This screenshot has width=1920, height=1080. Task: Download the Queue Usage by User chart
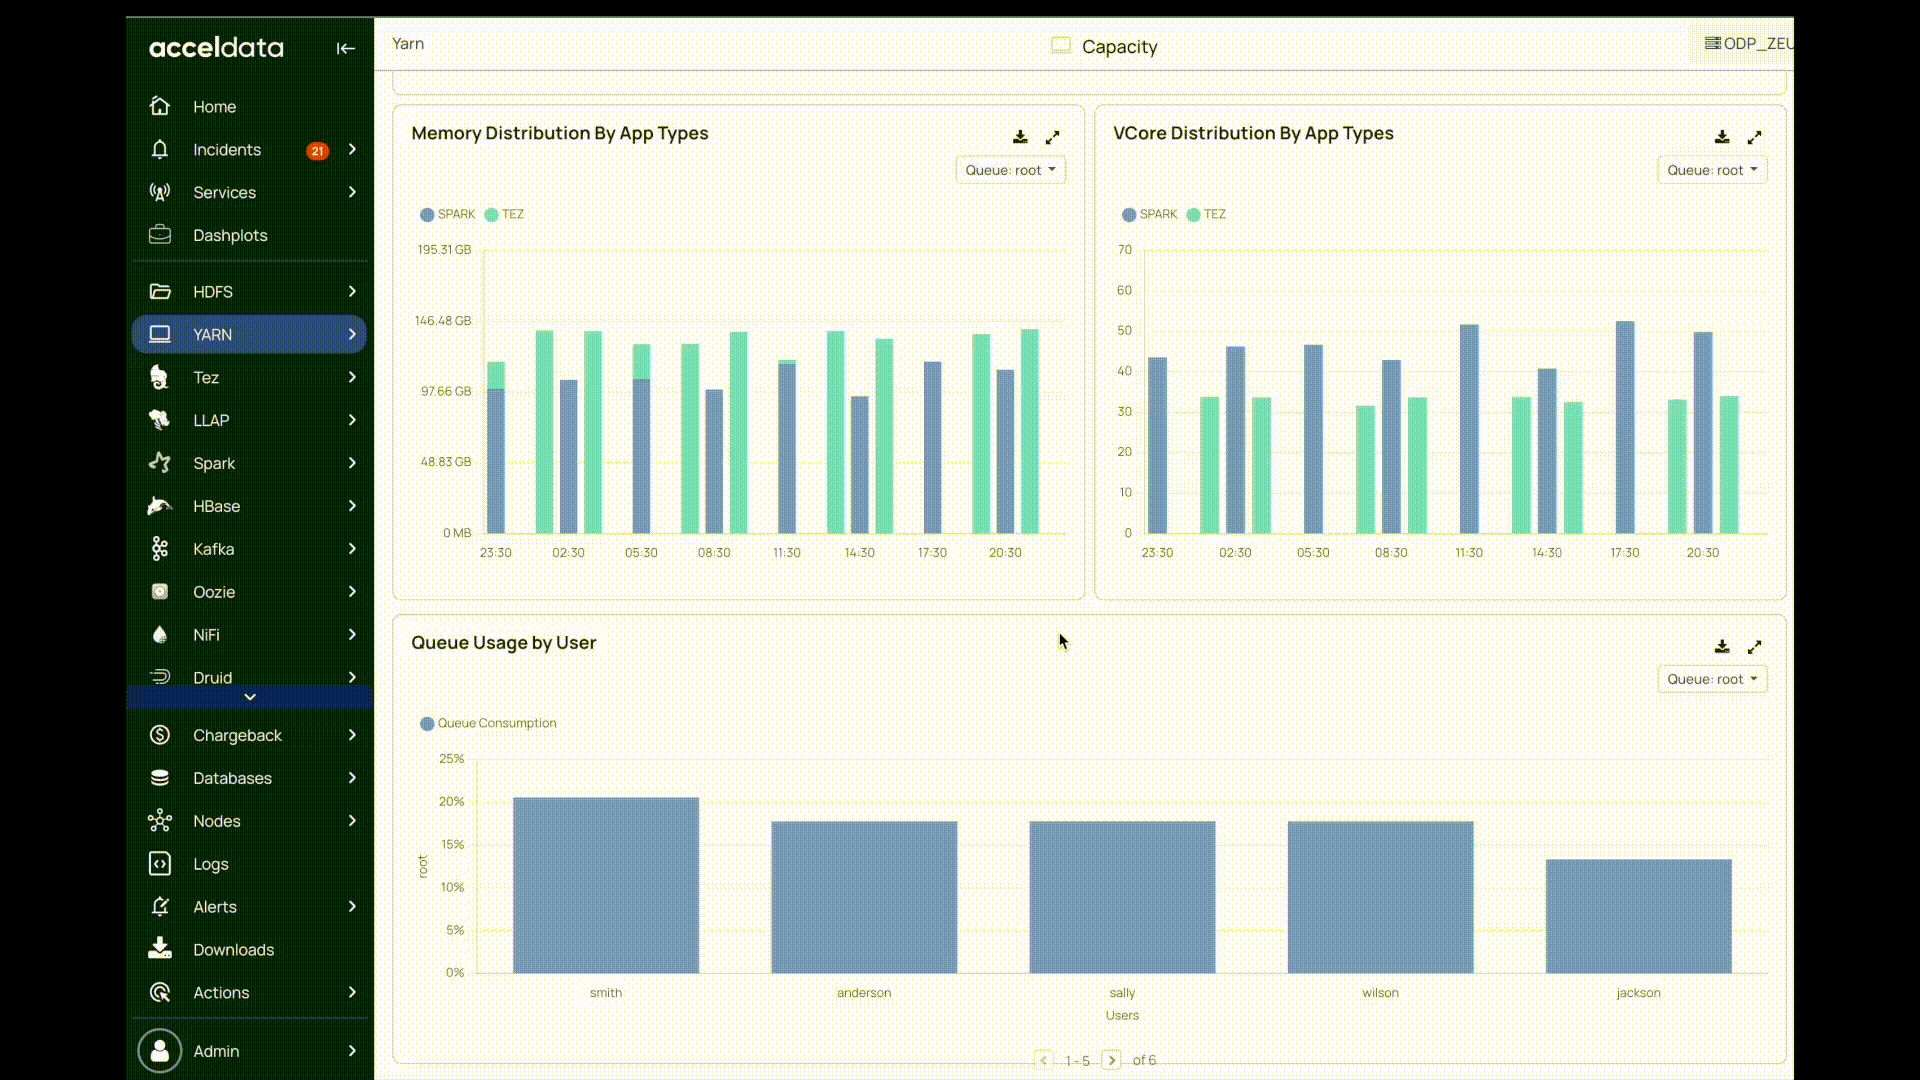(x=1721, y=647)
